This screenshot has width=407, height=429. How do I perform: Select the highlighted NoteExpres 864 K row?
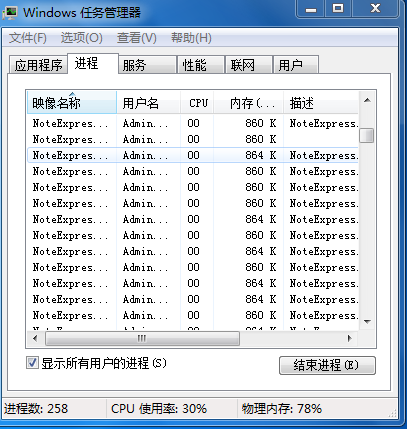pos(193,155)
